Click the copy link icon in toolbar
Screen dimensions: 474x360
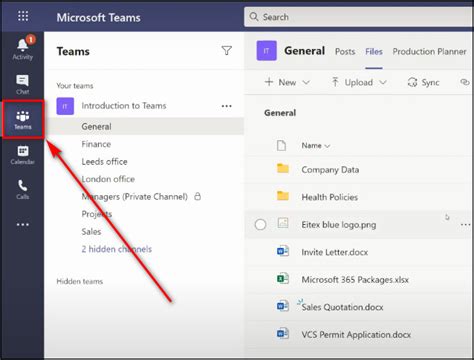464,82
